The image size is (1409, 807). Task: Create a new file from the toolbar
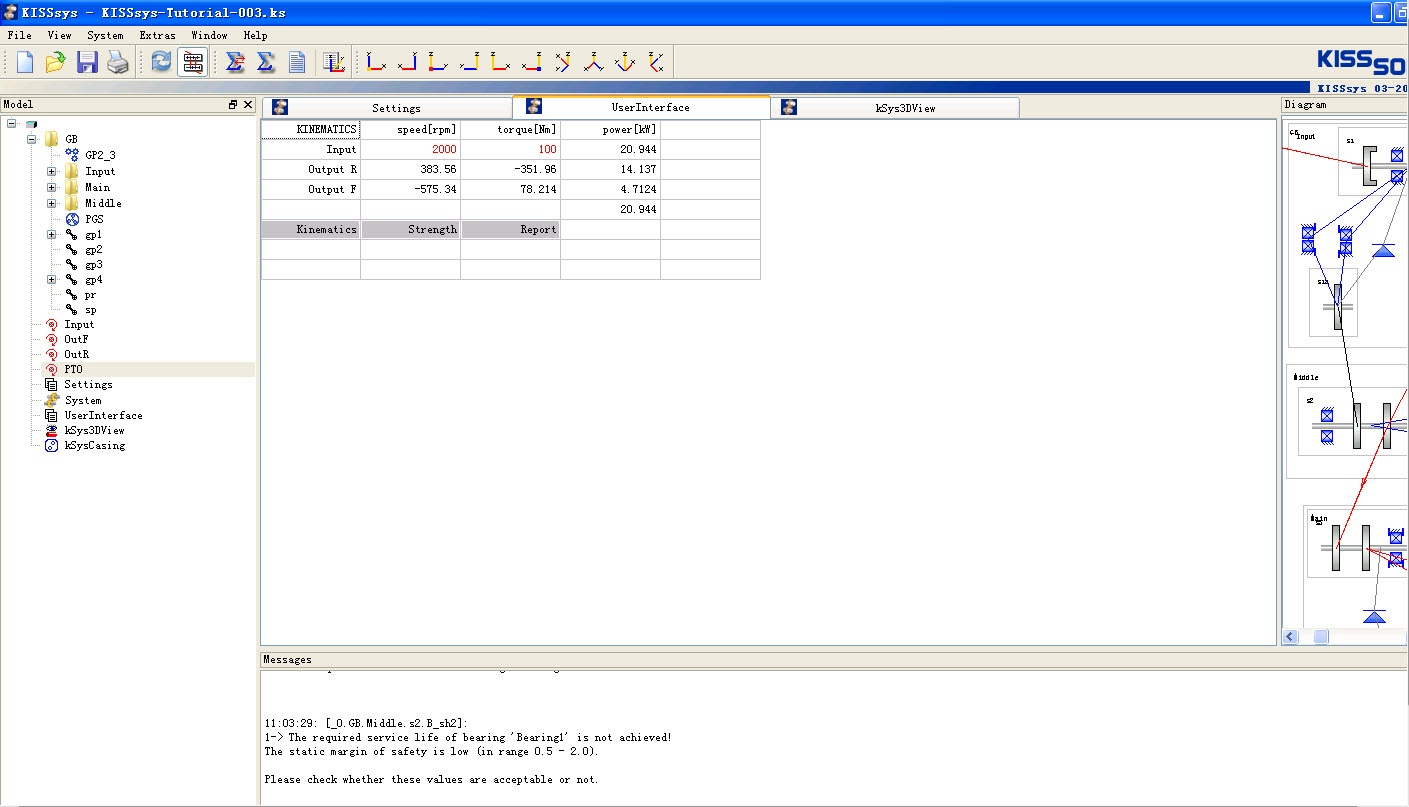click(x=25, y=62)
